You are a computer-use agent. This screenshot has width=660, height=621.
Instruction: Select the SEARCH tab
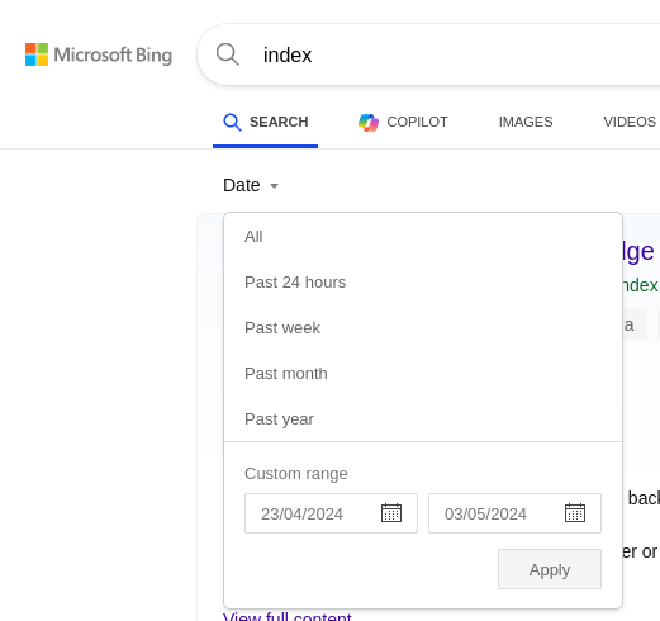click(x=266, y=122)
